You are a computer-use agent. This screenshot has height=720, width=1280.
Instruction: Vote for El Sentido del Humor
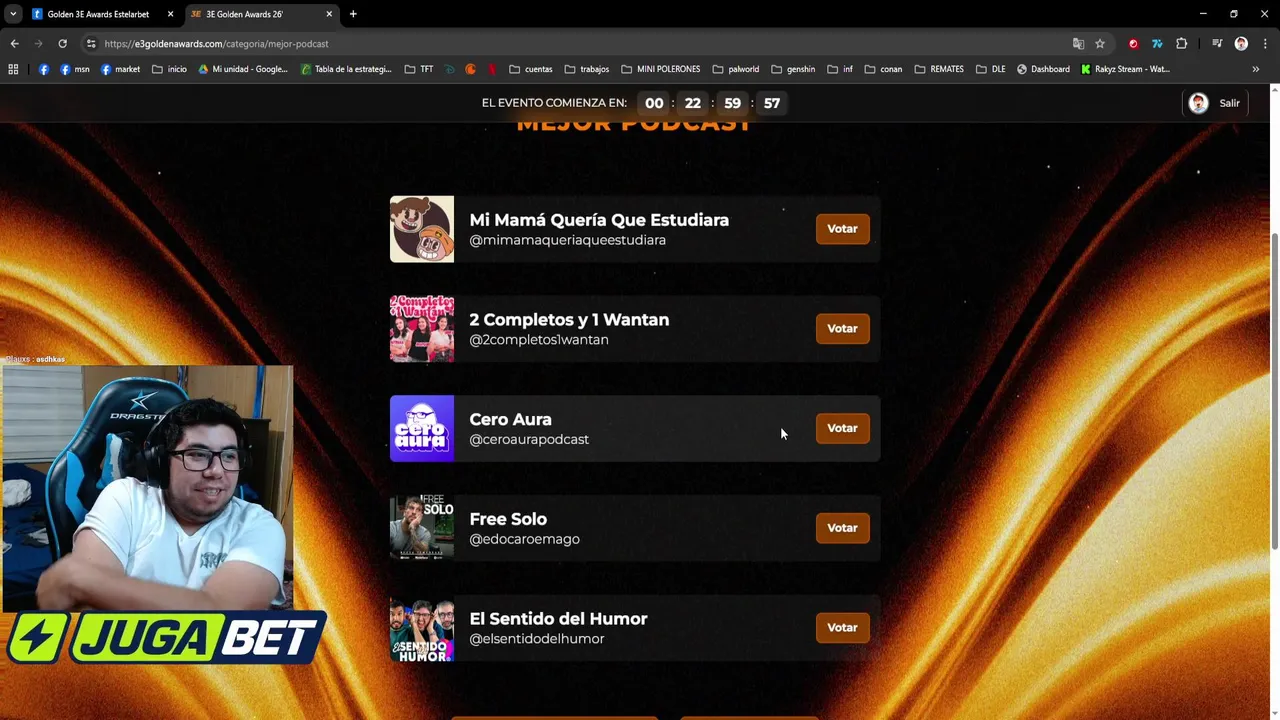pos(842,627)
